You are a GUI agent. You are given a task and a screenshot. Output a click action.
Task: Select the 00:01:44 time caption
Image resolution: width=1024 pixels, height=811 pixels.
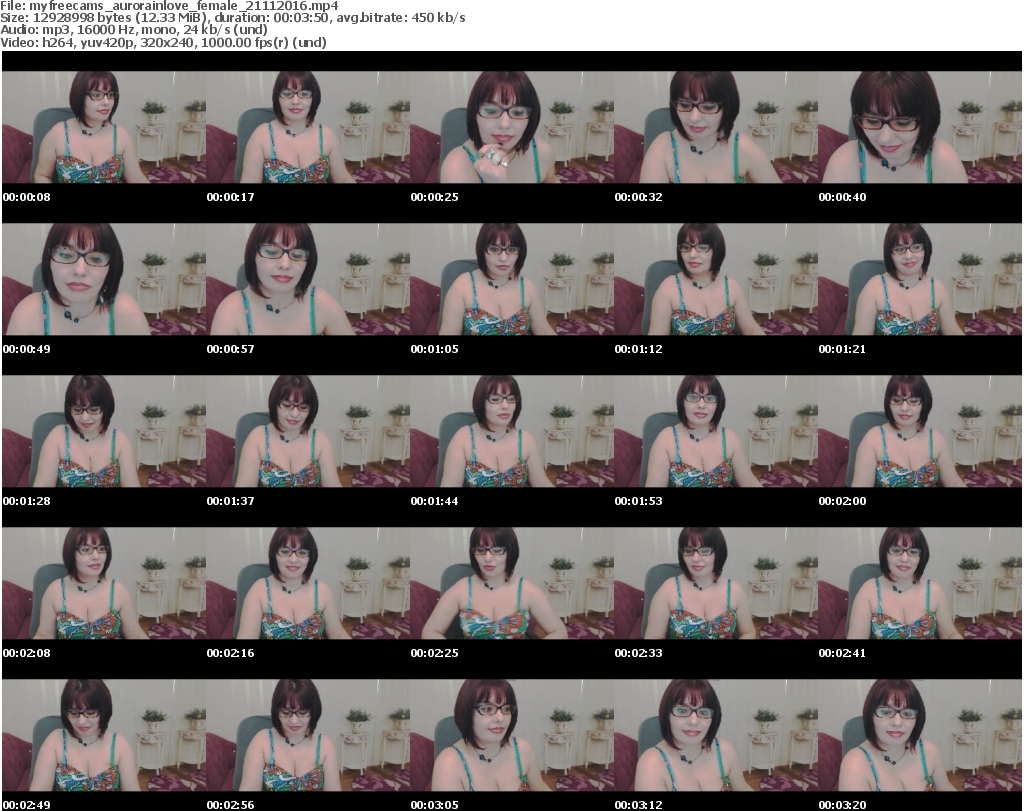tap(434, 501)
